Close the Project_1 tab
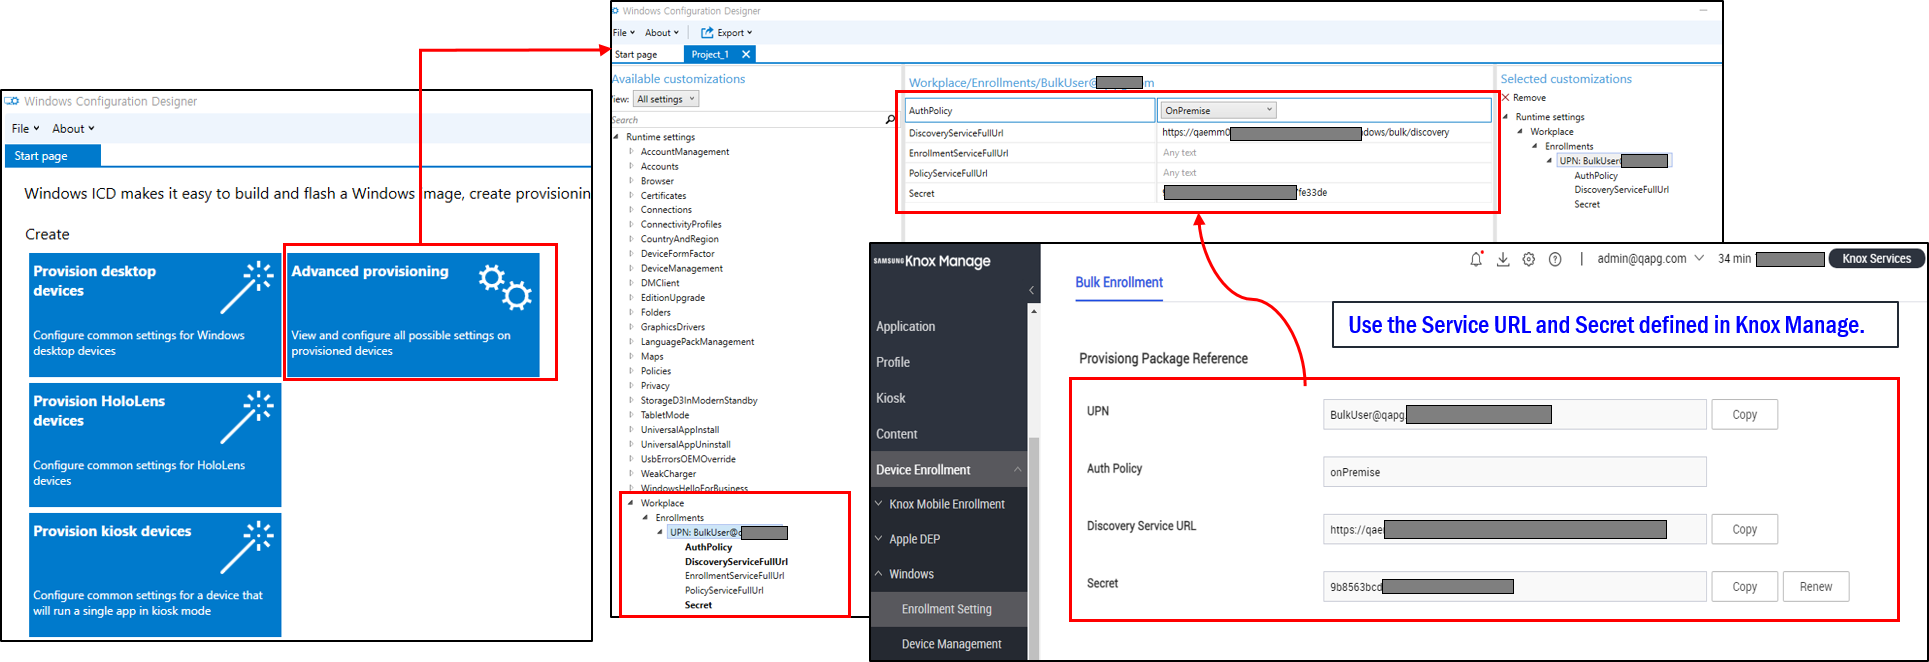 pos(746,54)
